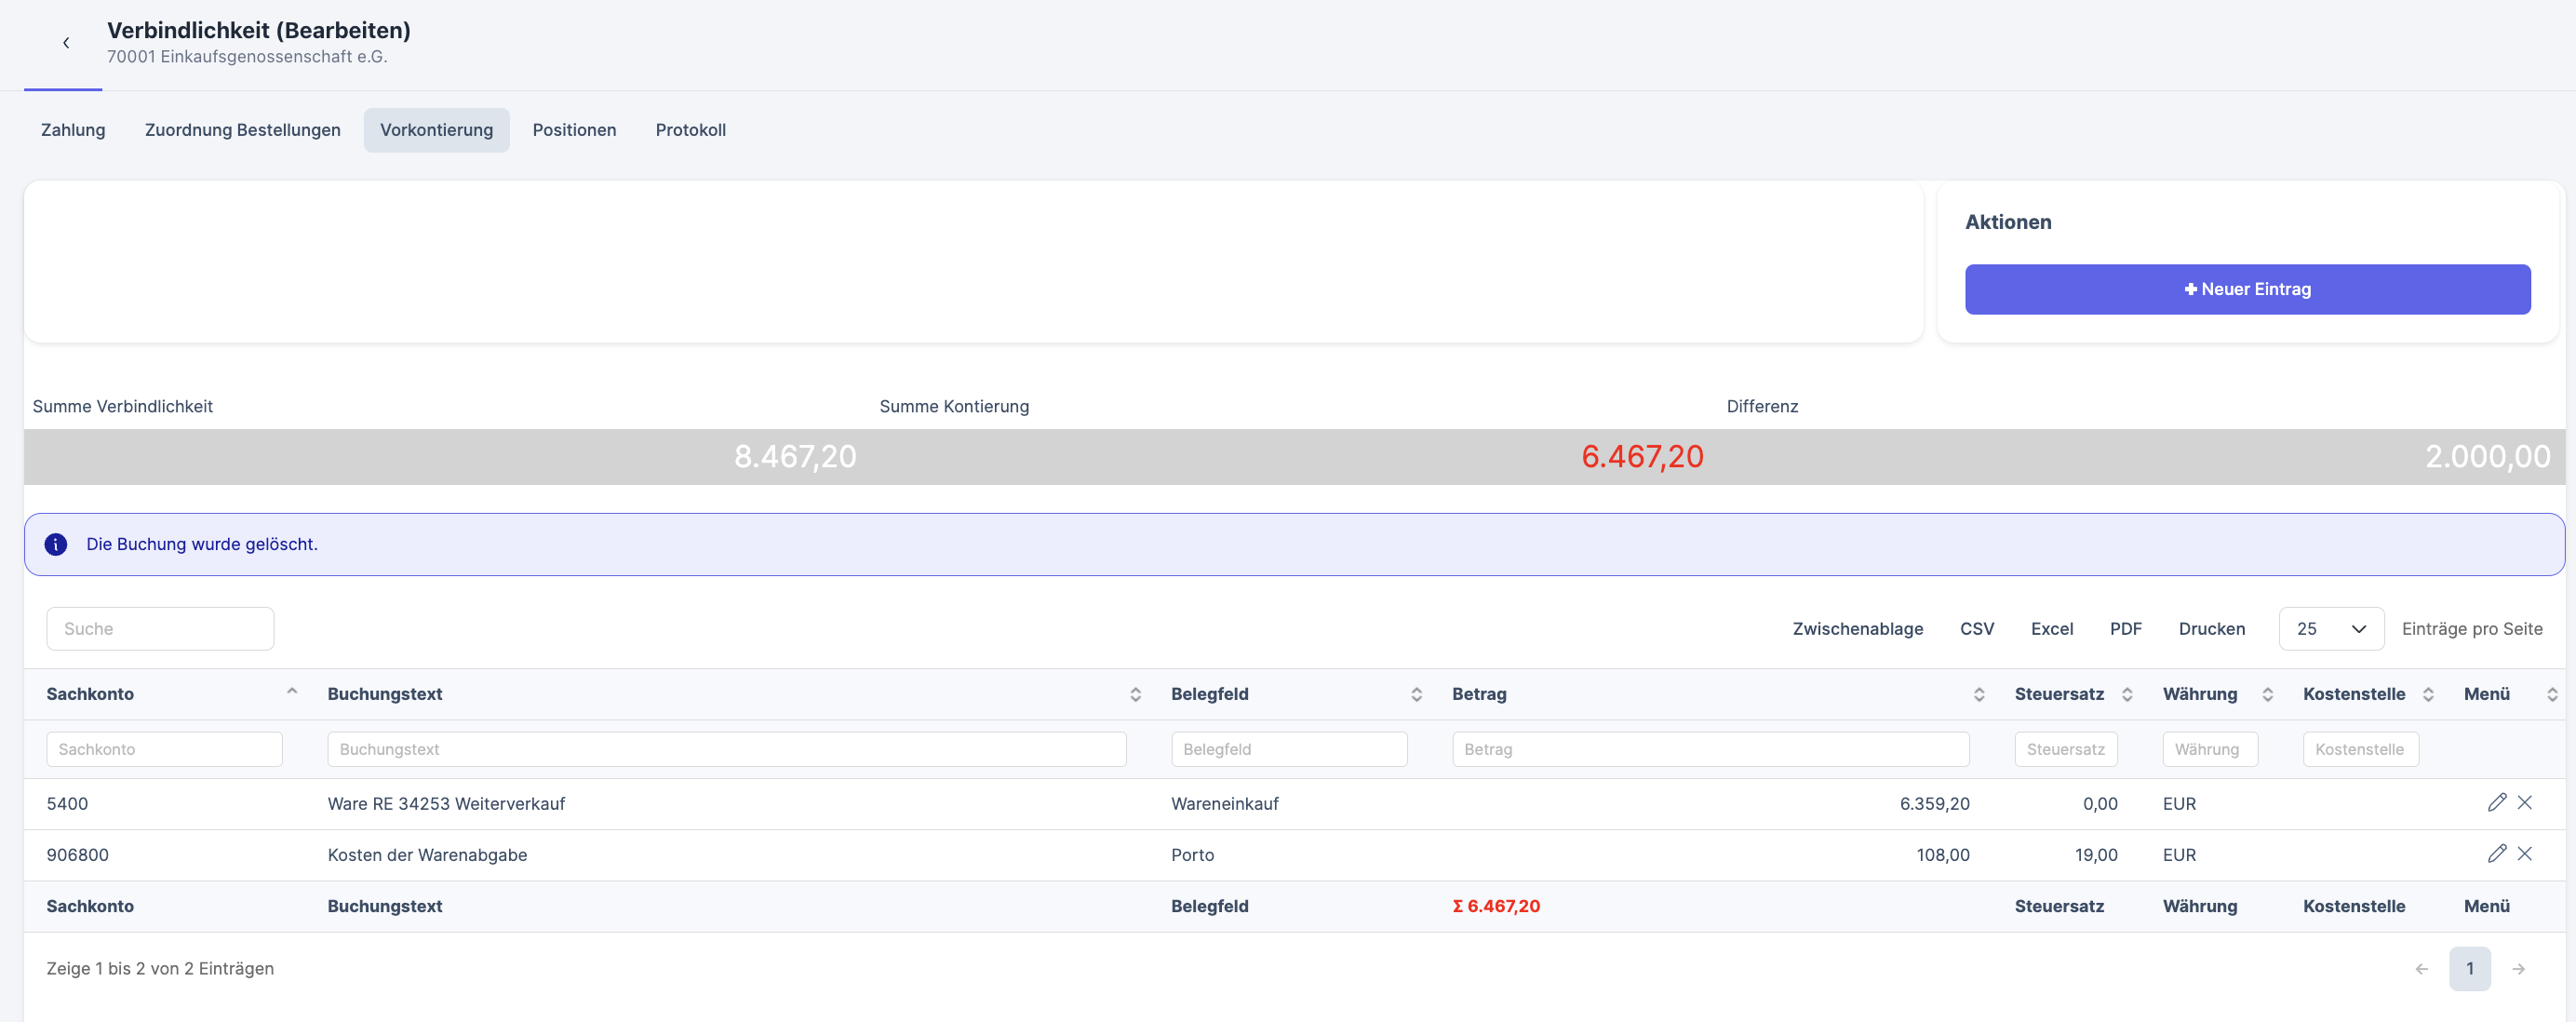Screen dimensions: 2576x1022
Task: Select page 1 in pagination
Action: [2469, 968]
